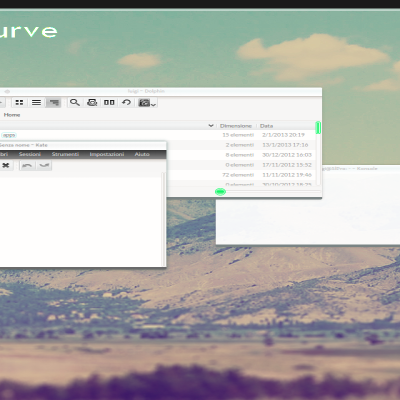Viewport: 400px width, 400px height.
Task: Click the 'luigi – Dolphin' title bar
Action: (x=160, y=91)
